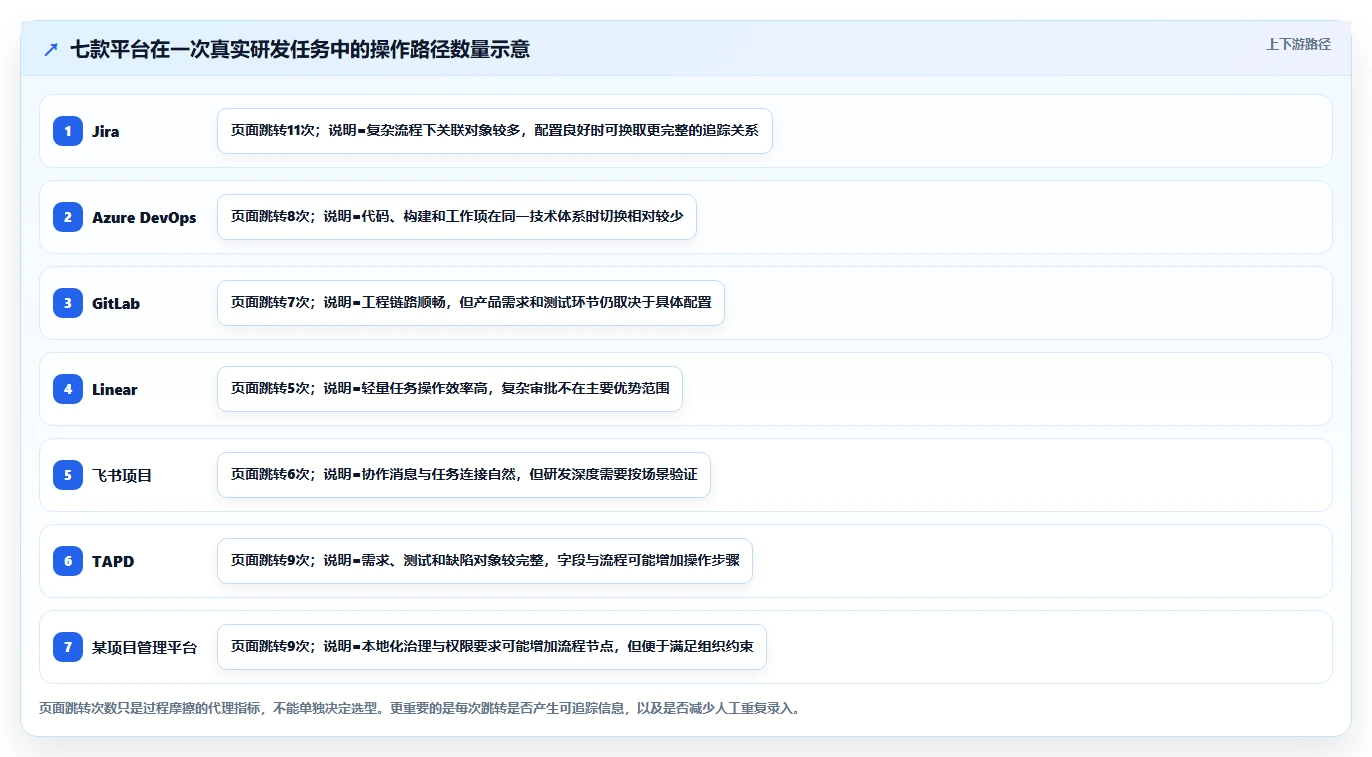Screen dimensions: 1372x757
Task: Click number badge 5 next to 飞书项目
Action: pos(68,475)
